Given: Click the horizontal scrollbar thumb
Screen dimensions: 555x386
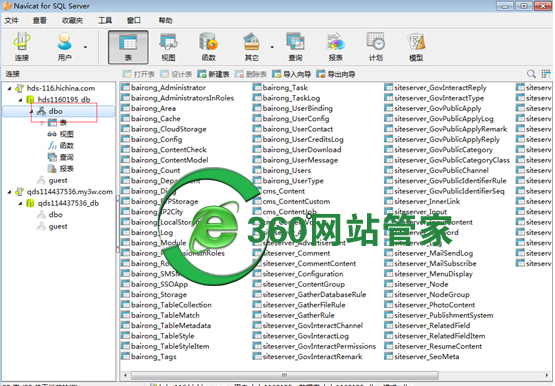Looking at the screenshot, I should coord(285,375).
